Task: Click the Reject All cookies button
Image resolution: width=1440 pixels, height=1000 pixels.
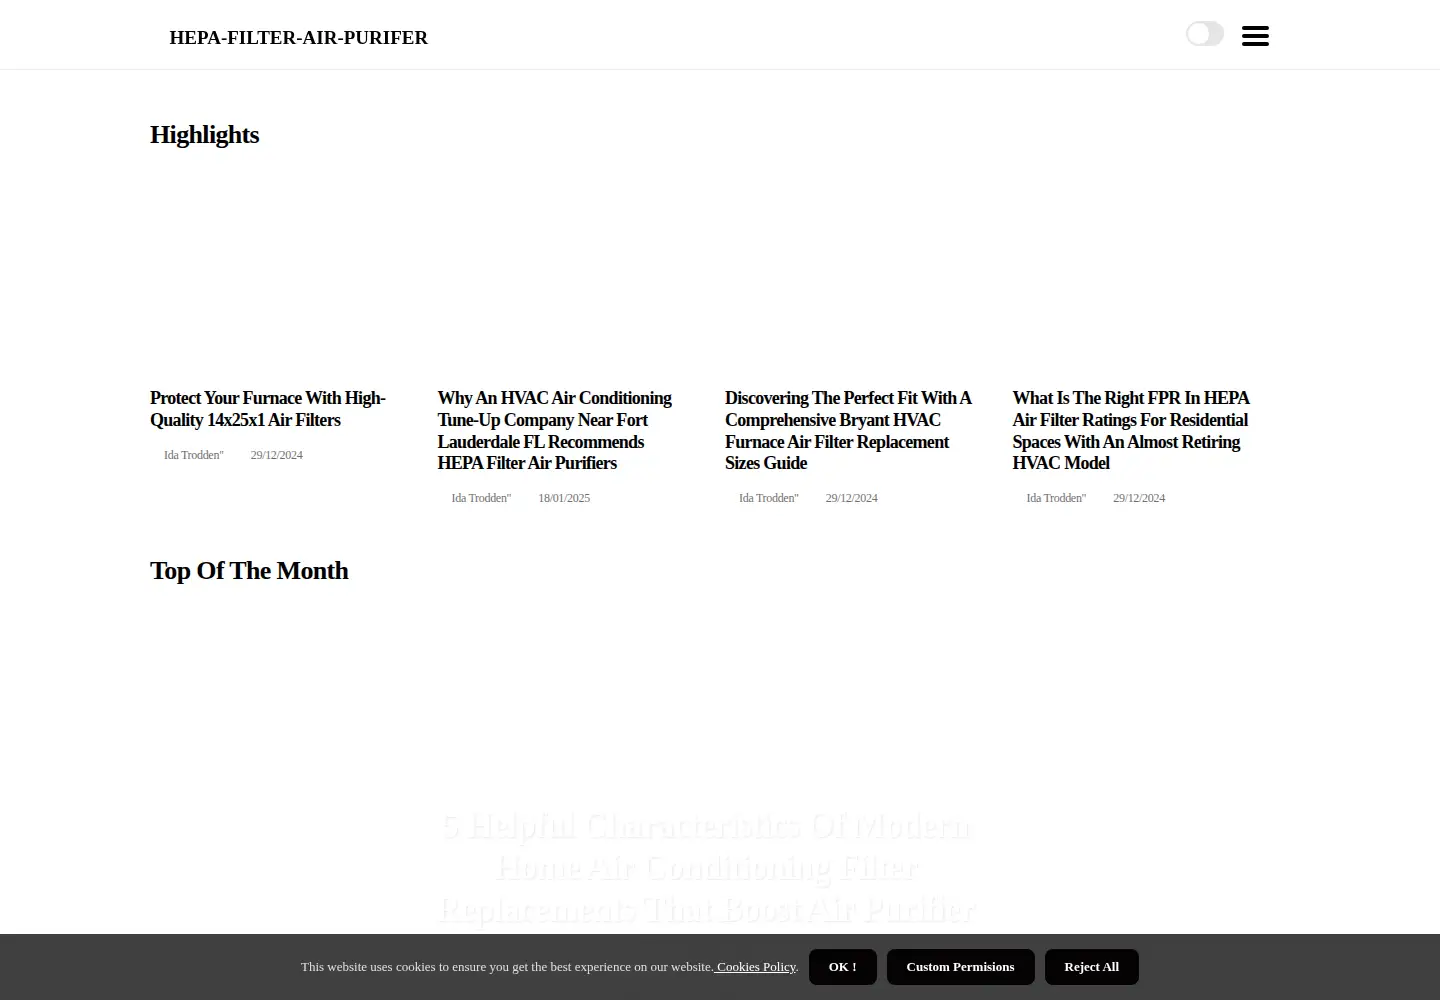Action: pos(1091,967)
